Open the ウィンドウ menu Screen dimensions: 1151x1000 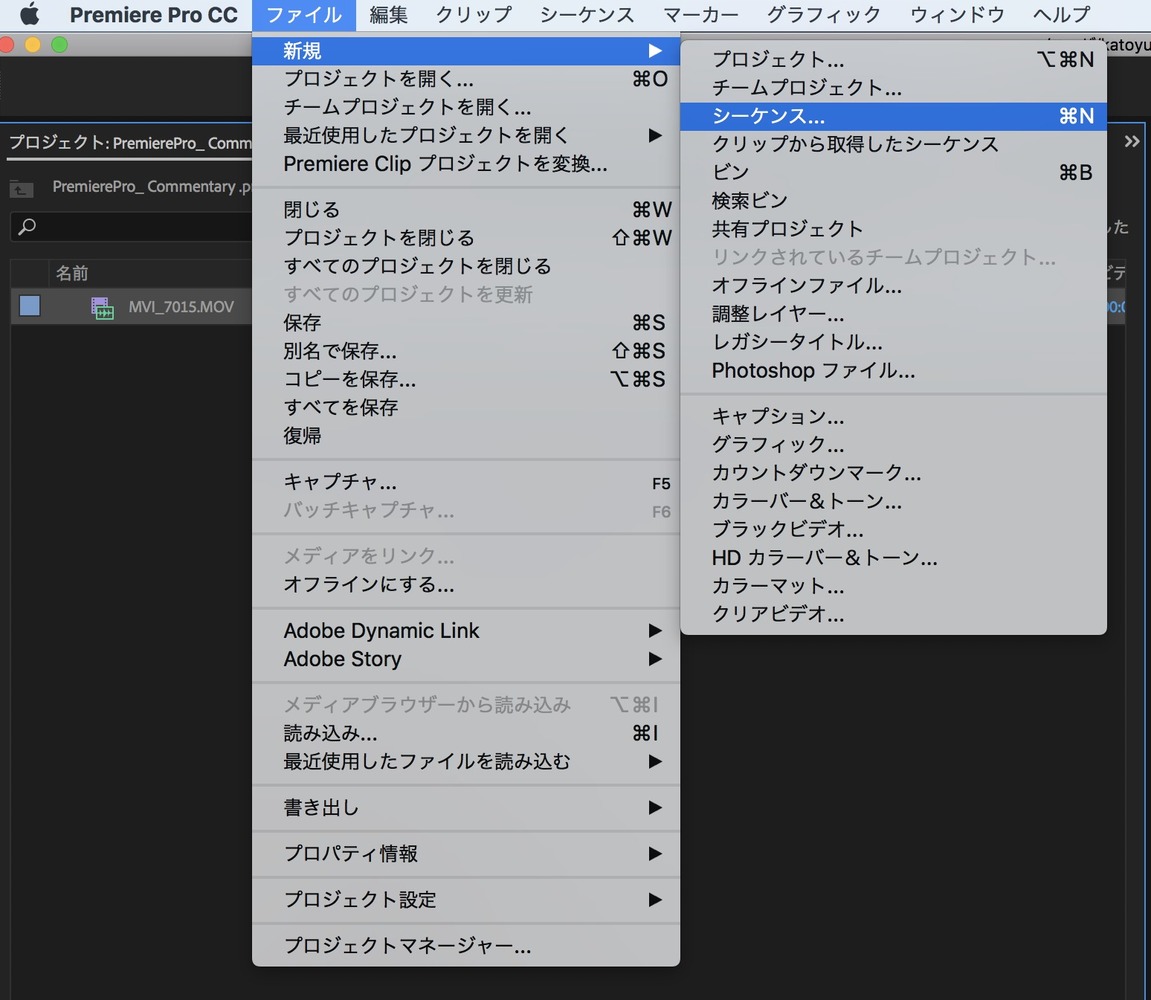pyautogui.click(x=957, y=15)
